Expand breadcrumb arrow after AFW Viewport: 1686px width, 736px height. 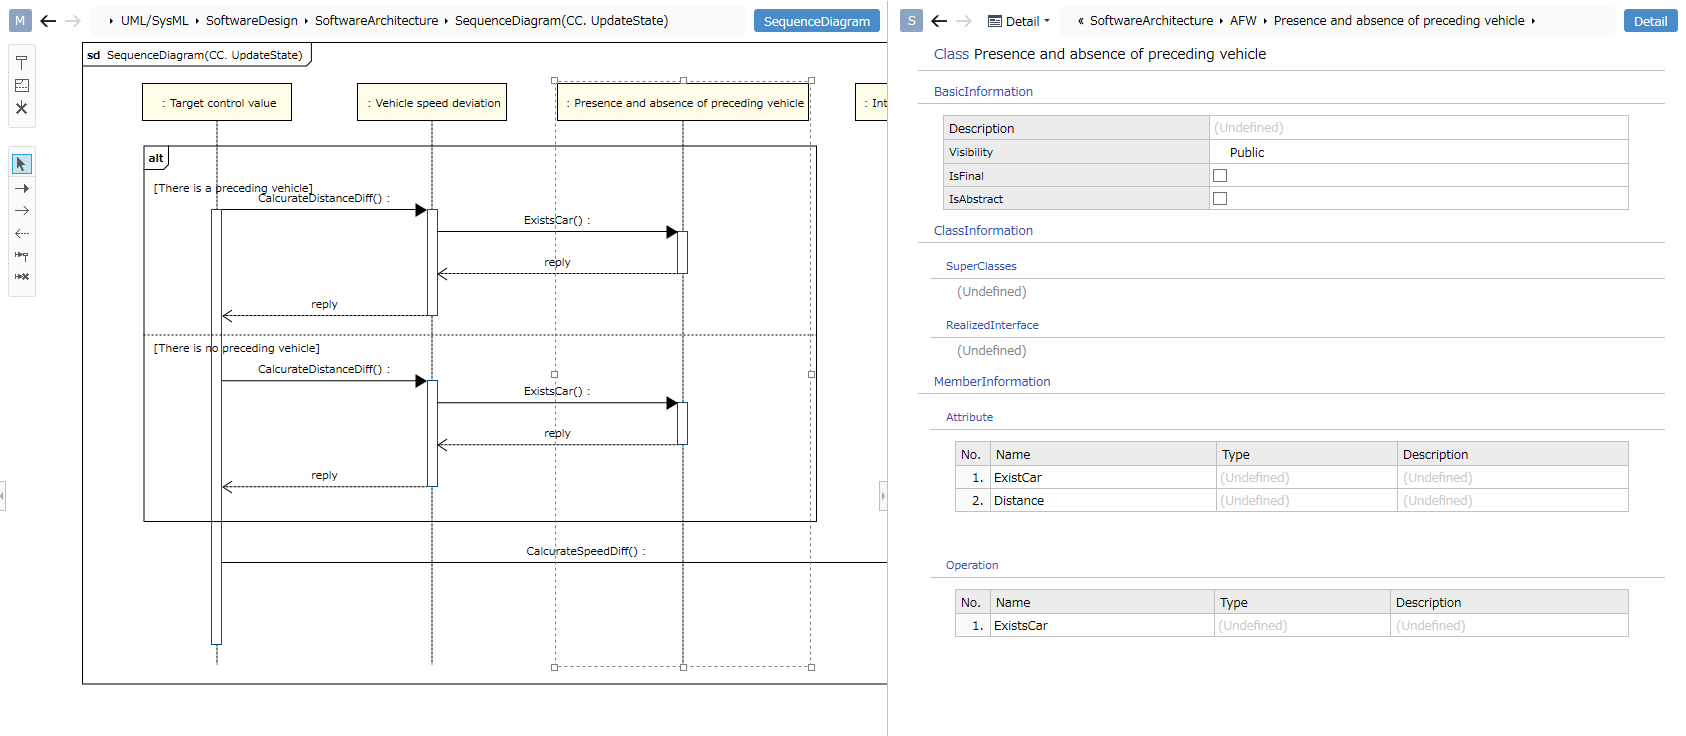click(1265, 21)
